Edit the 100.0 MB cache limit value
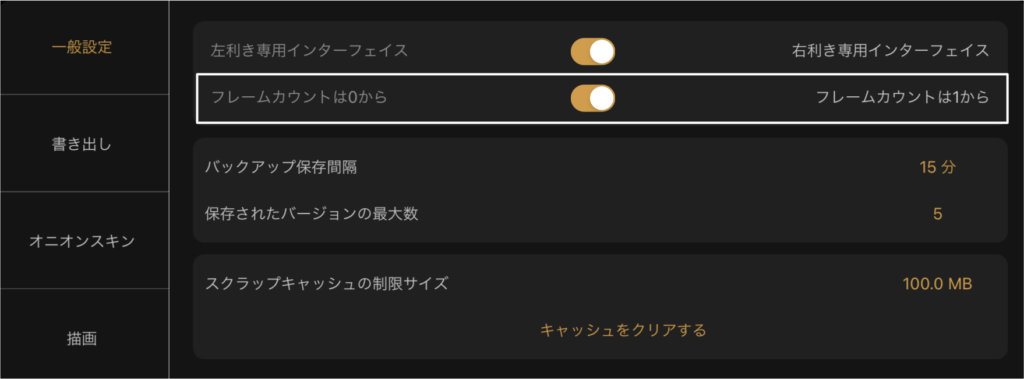 pos(937,284)
